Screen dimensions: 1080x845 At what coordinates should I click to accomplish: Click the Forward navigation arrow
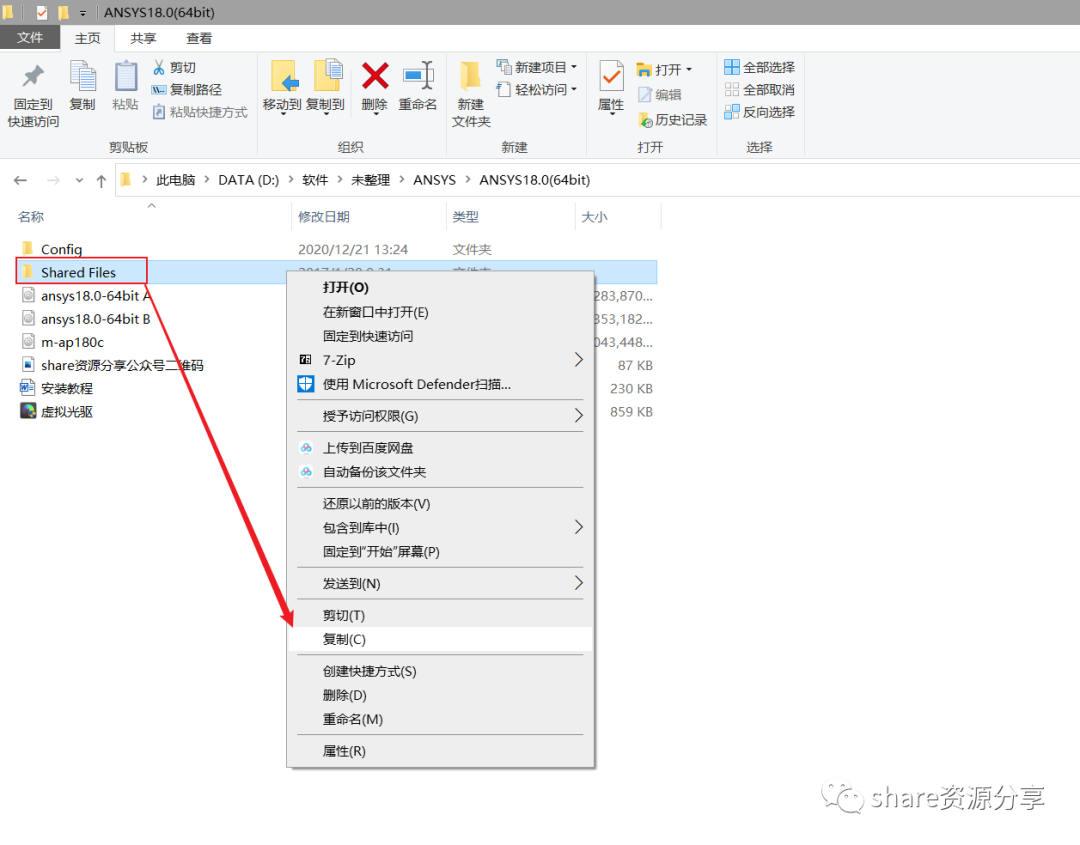[x=53, y=180]
